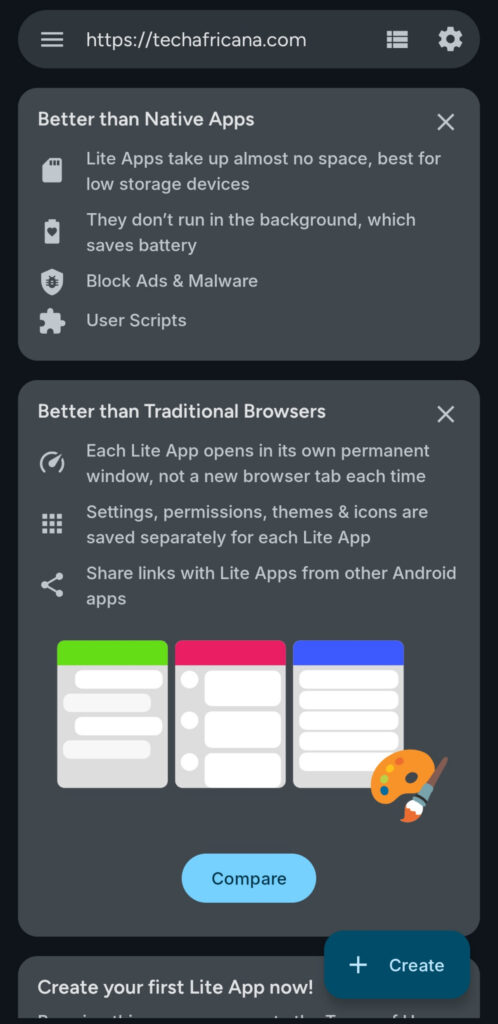The height and width of the screenshot is (1024, 498).
Task: Click the grid apps icon
Action: (52, 524)
